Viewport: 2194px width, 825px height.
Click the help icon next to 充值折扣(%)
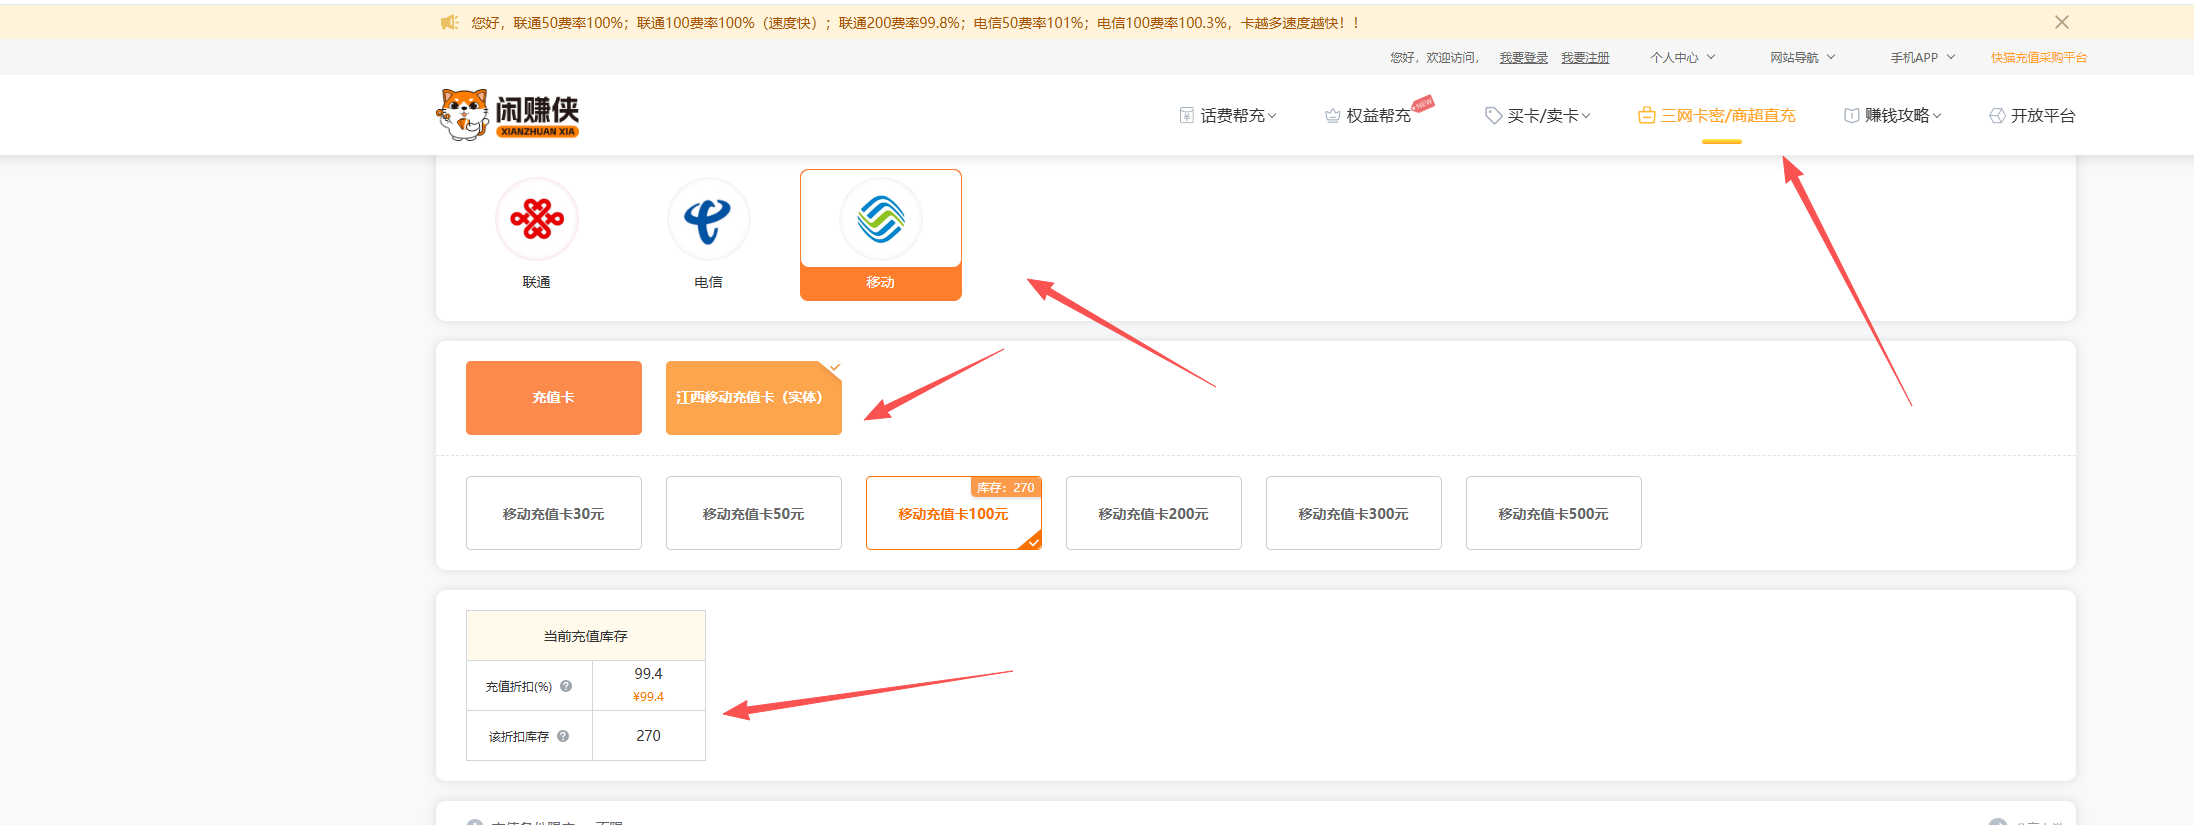tap(566, 686)
